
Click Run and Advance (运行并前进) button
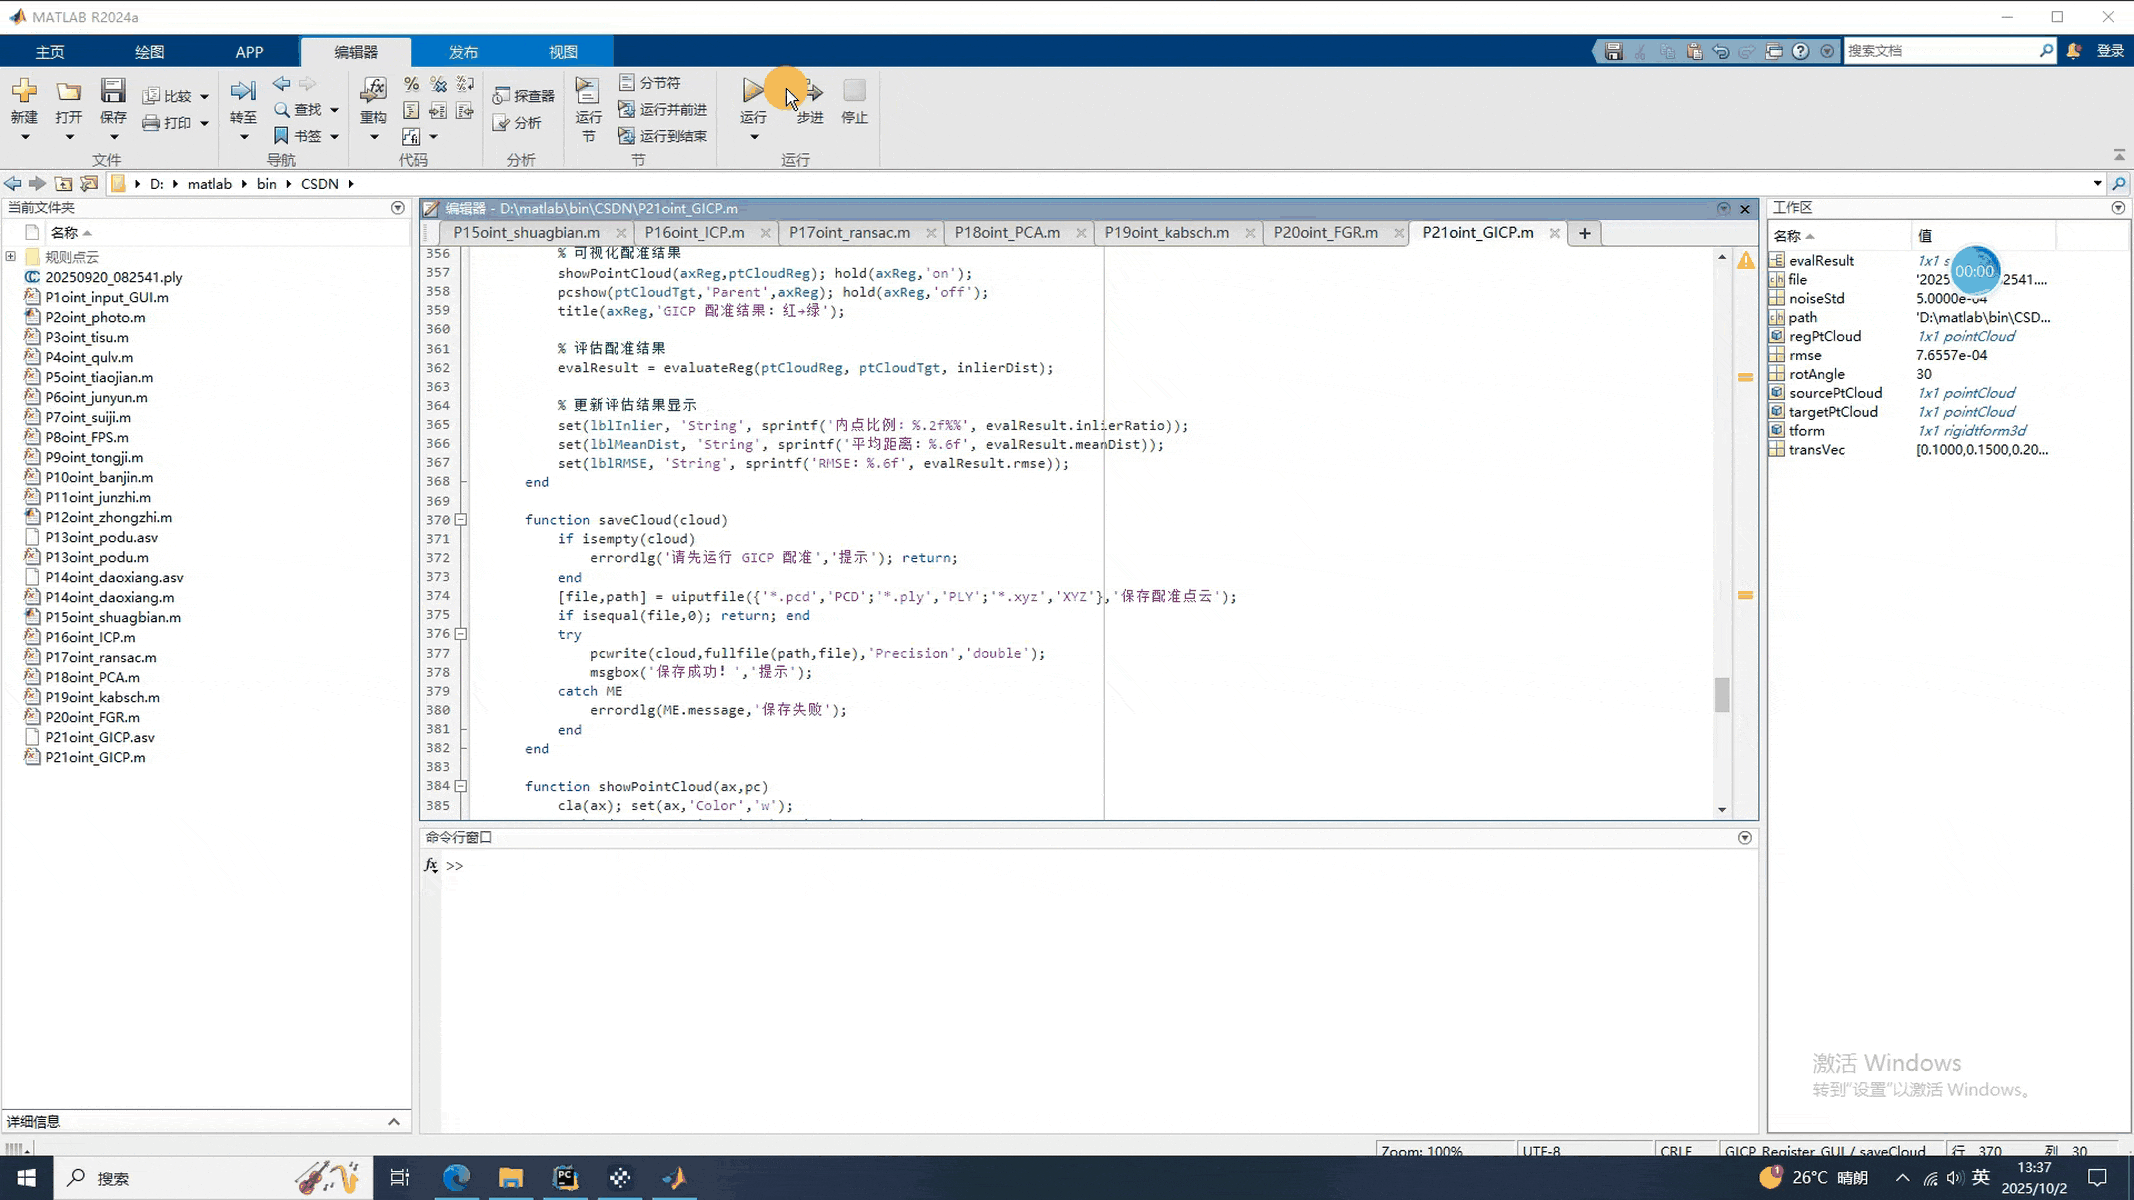point(663,109)
